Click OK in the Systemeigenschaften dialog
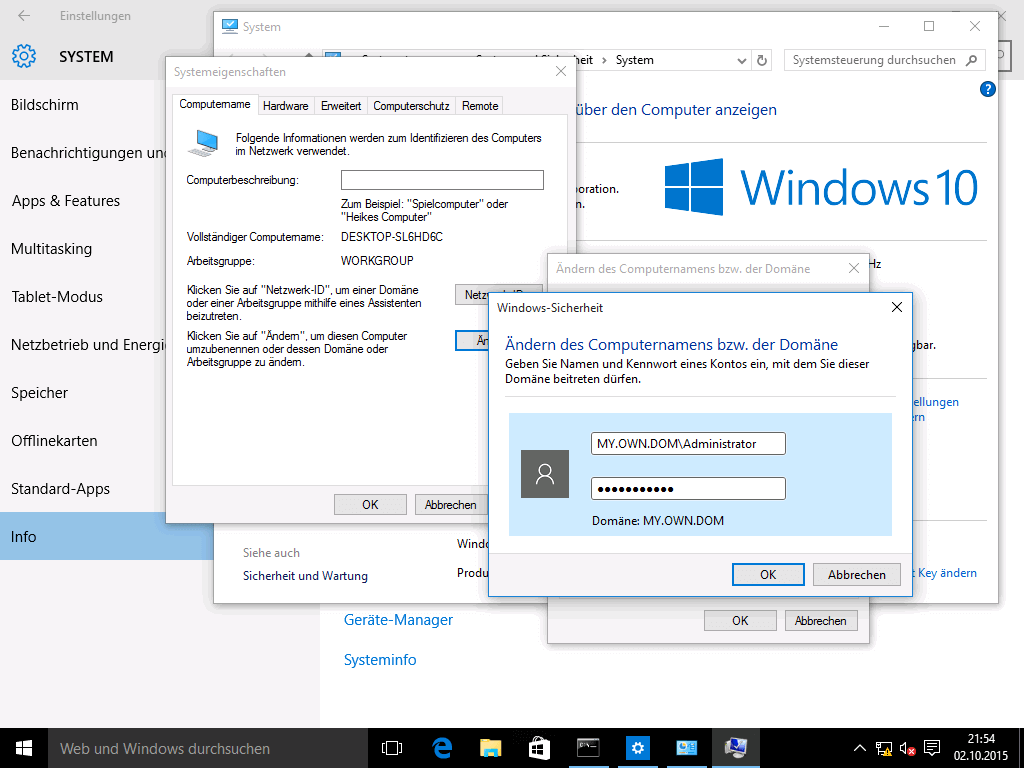The image size is (1024, 768). coord(370,505)
